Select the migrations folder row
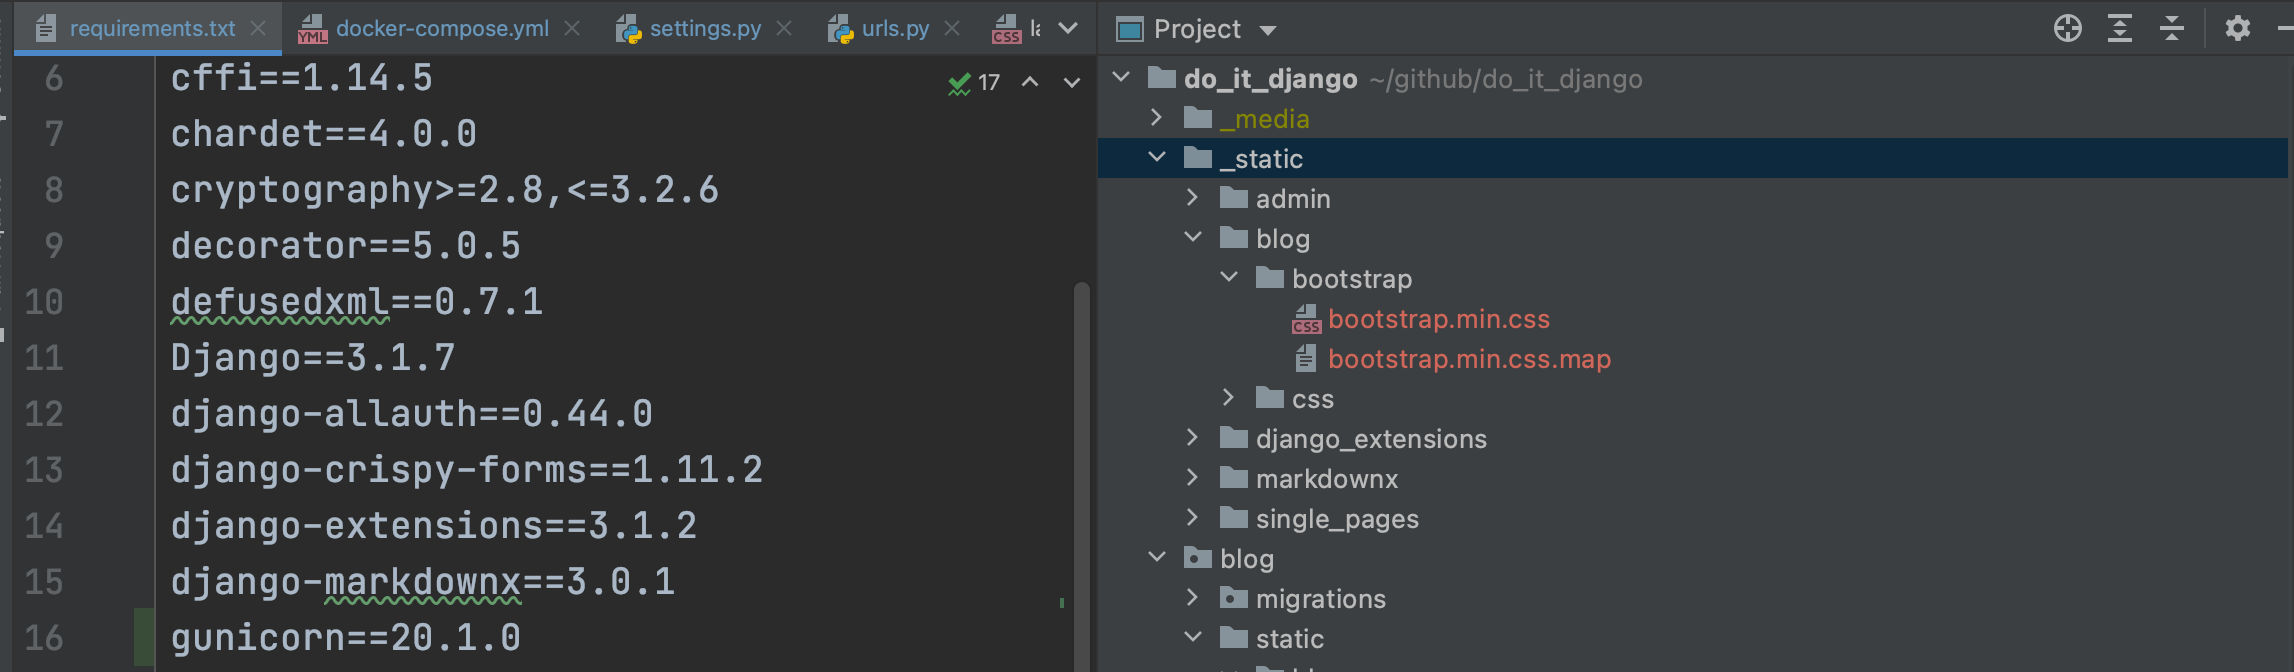 click(1695, 598)
